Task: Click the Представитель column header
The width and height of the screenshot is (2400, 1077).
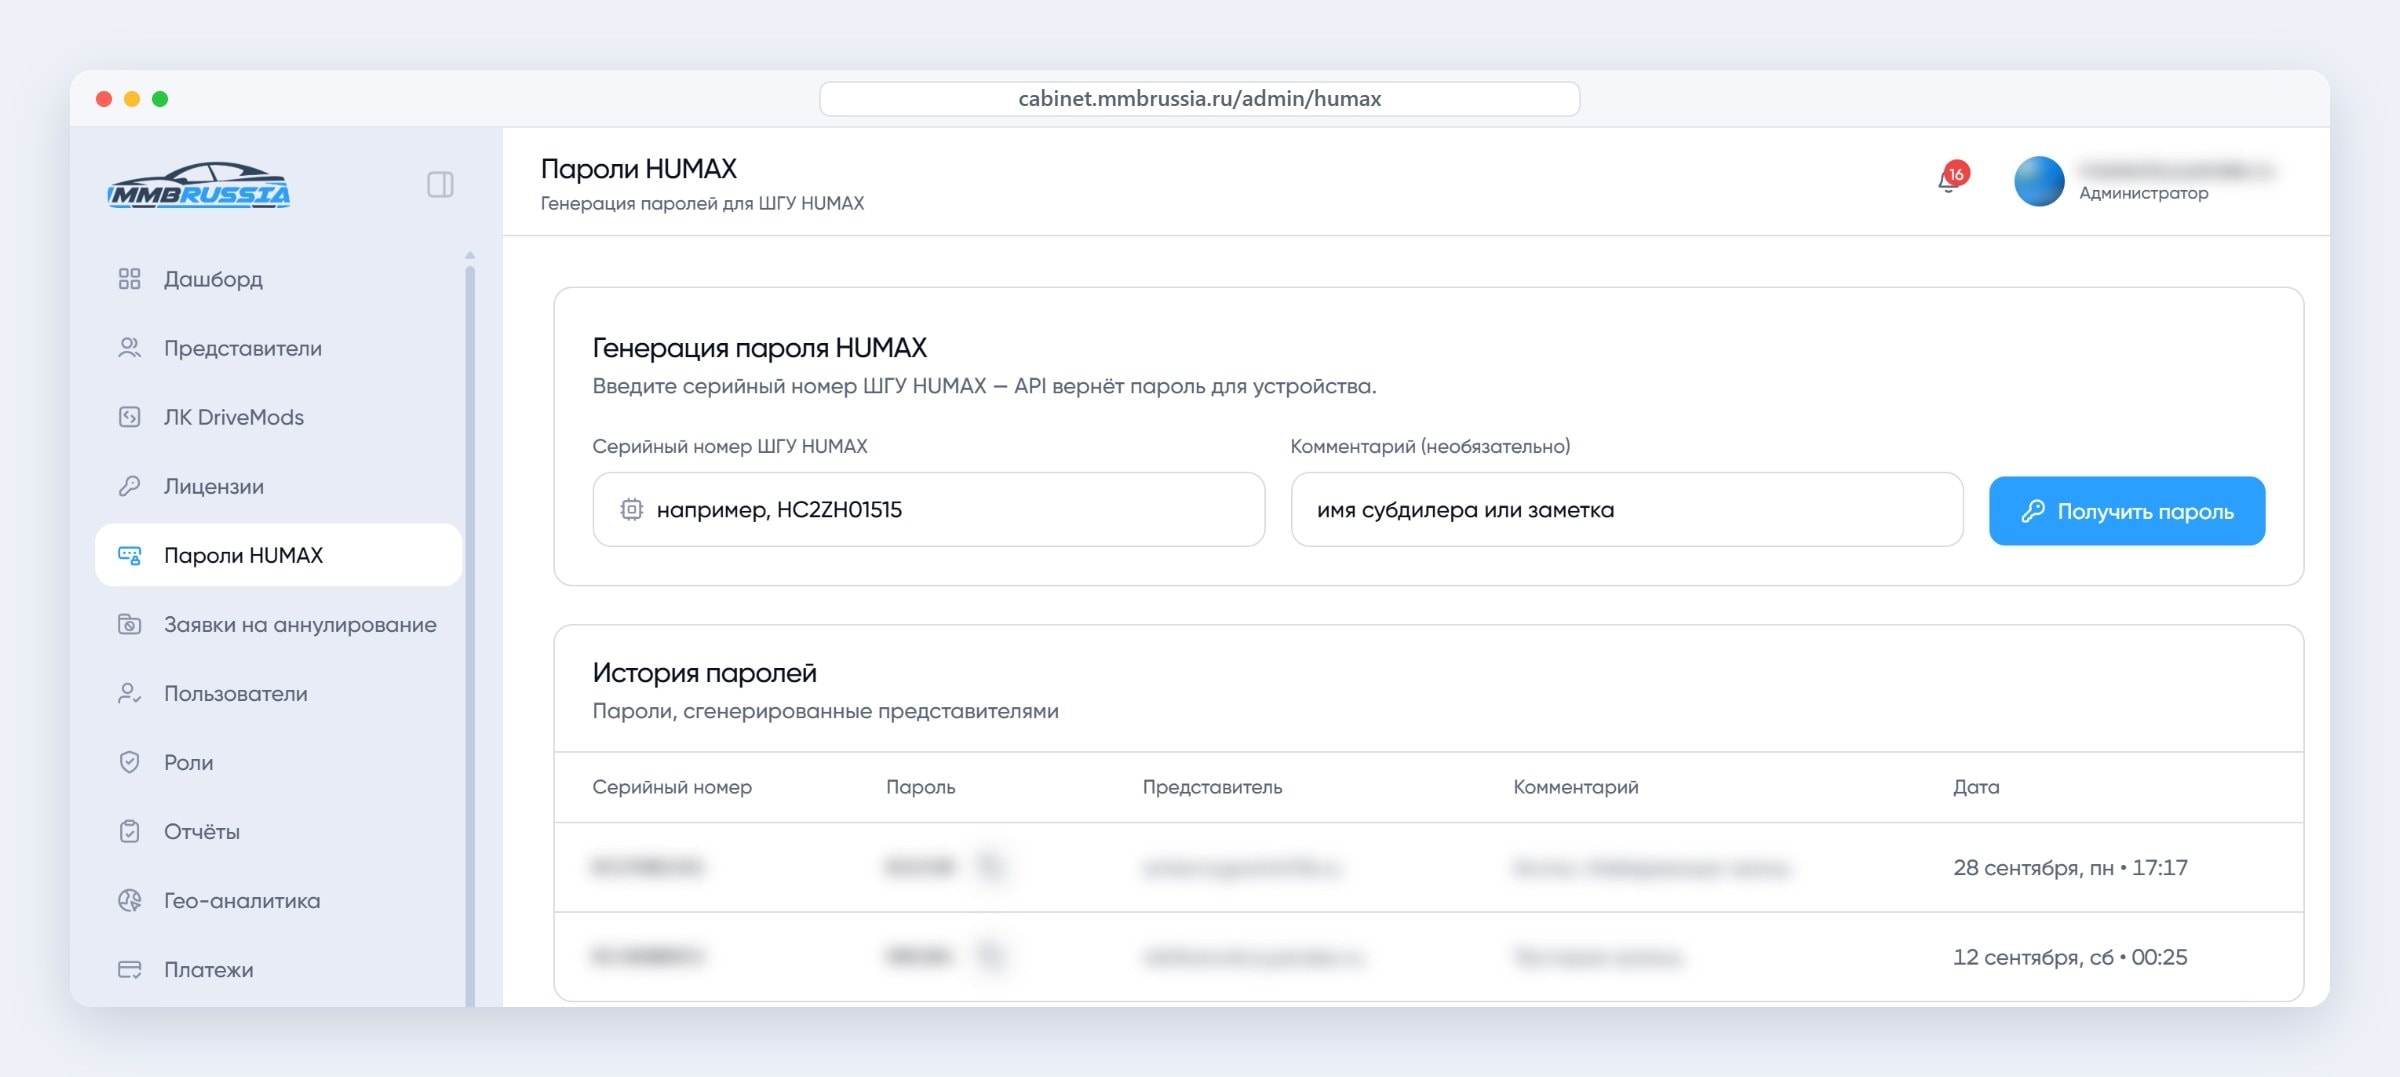Action: tap(1212, 787)
